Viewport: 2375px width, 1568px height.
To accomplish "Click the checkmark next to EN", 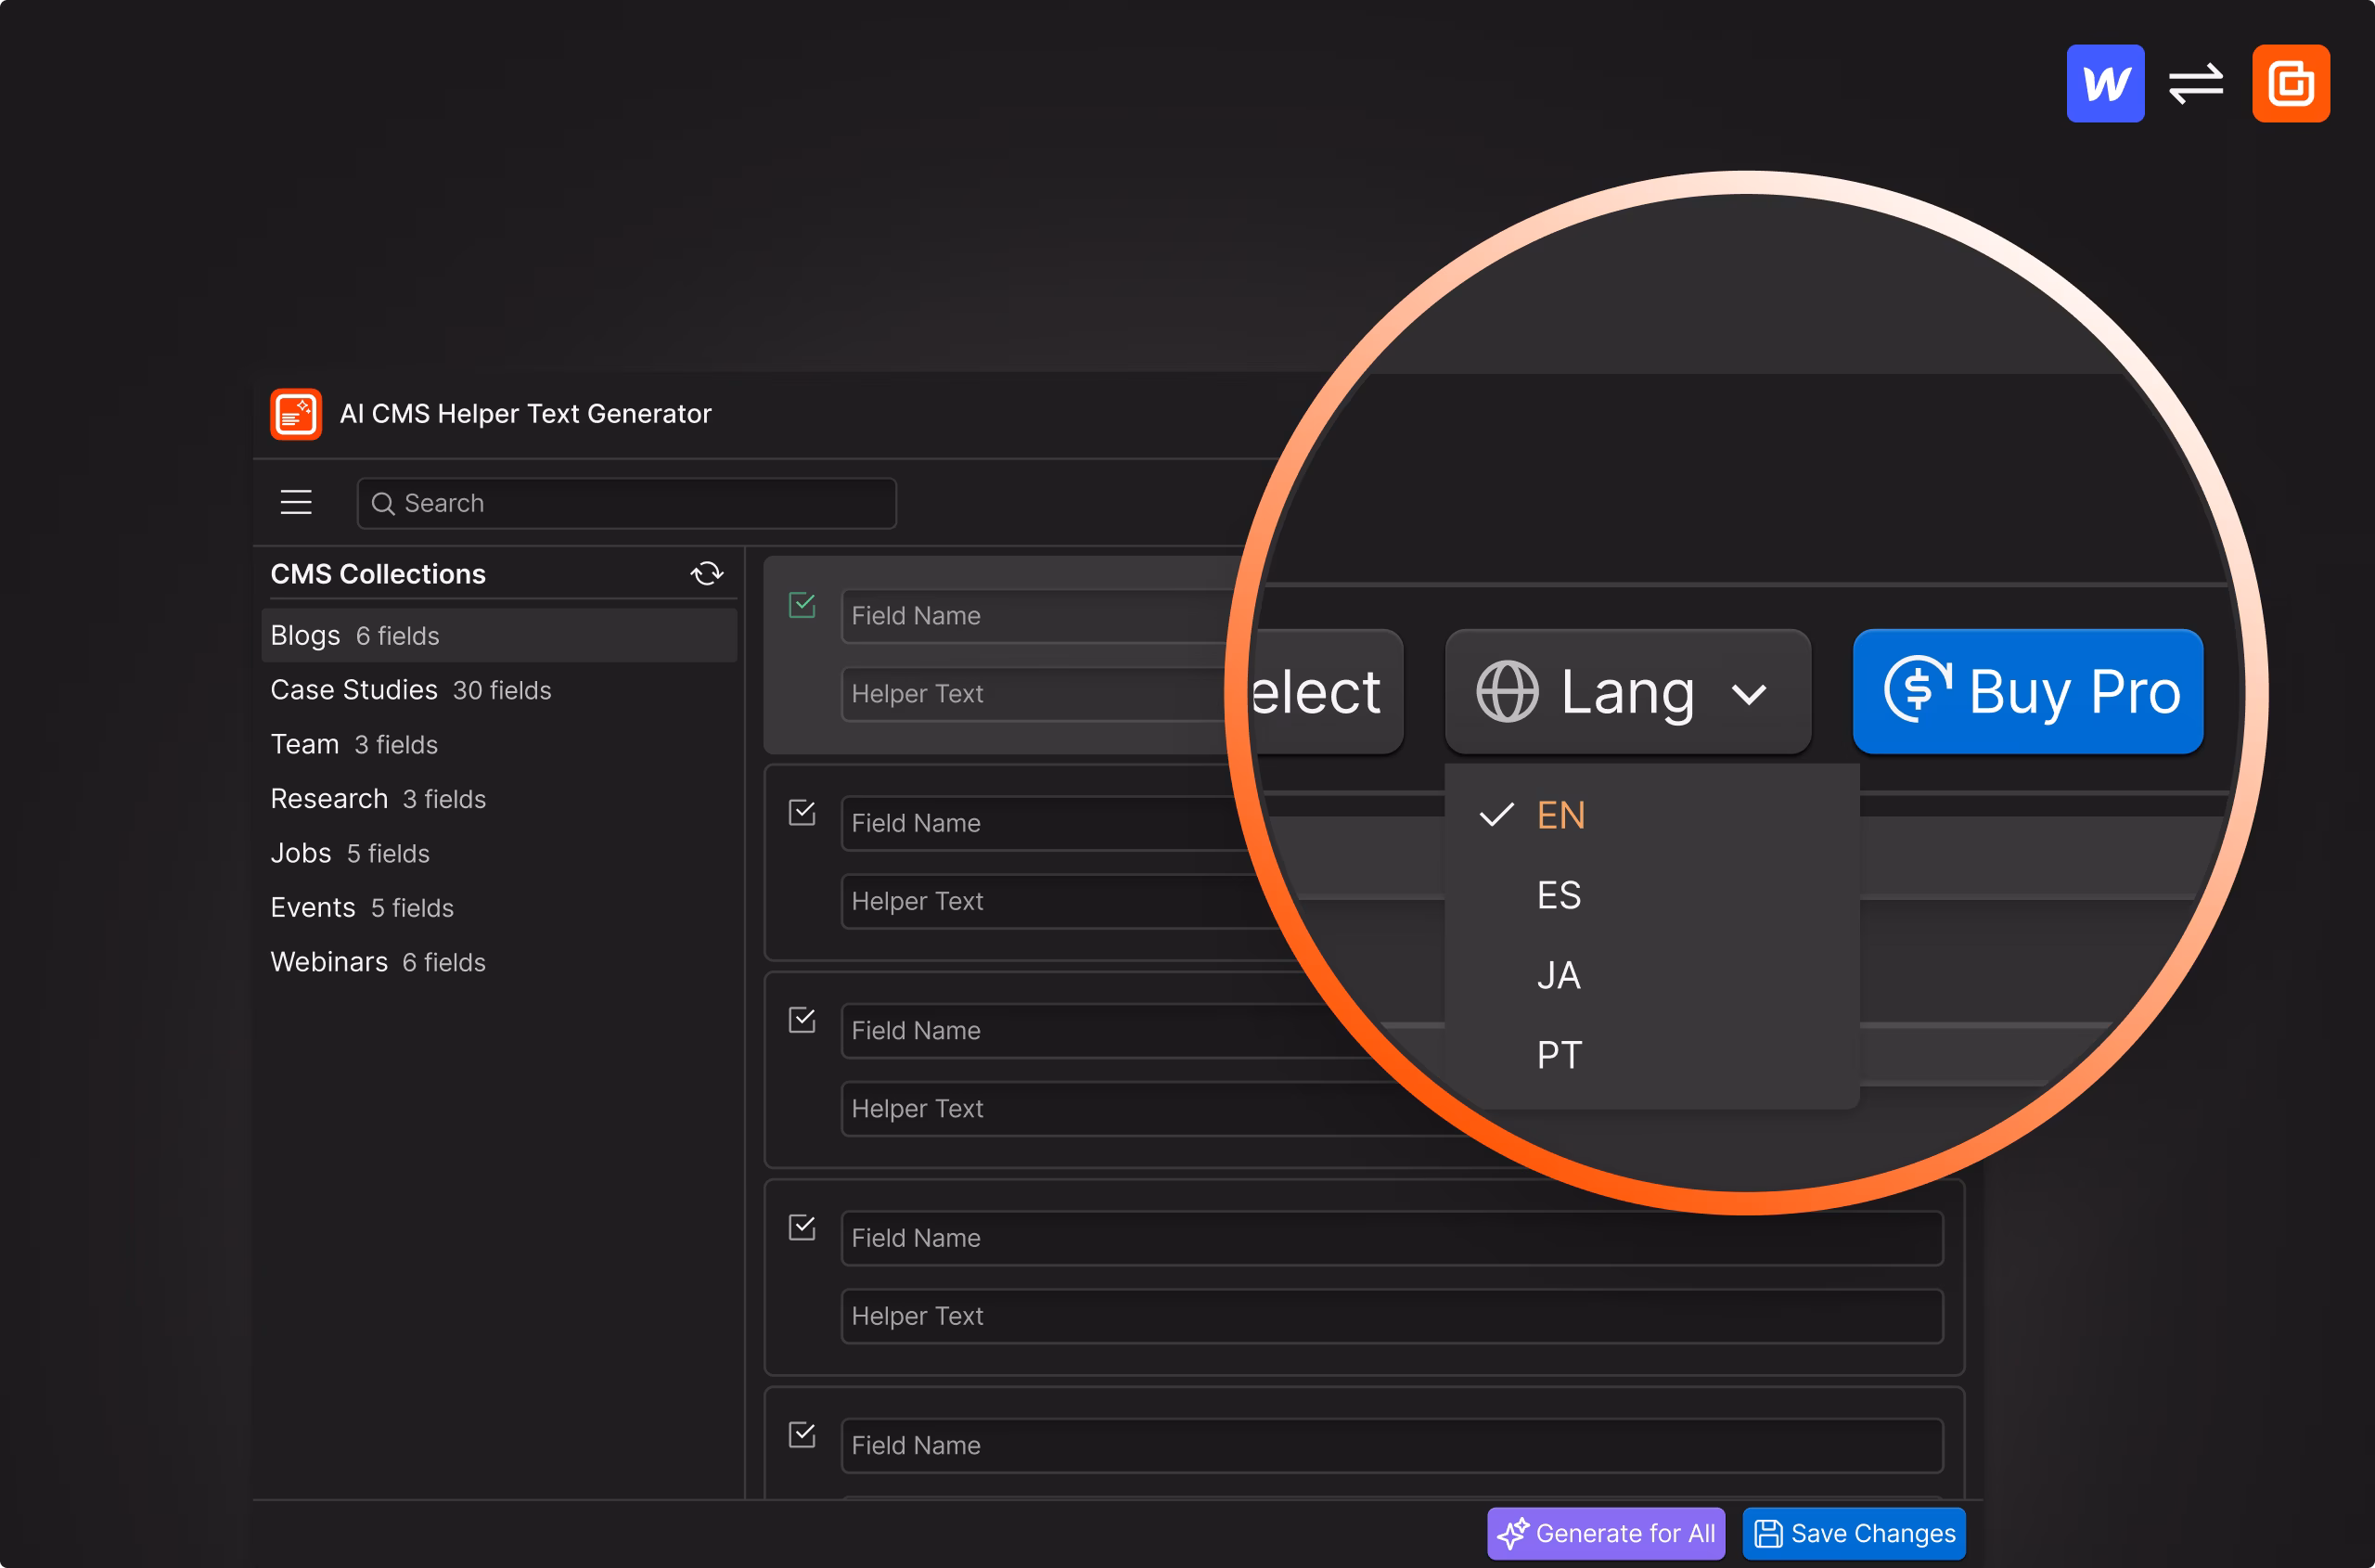I will (1496, 815).
